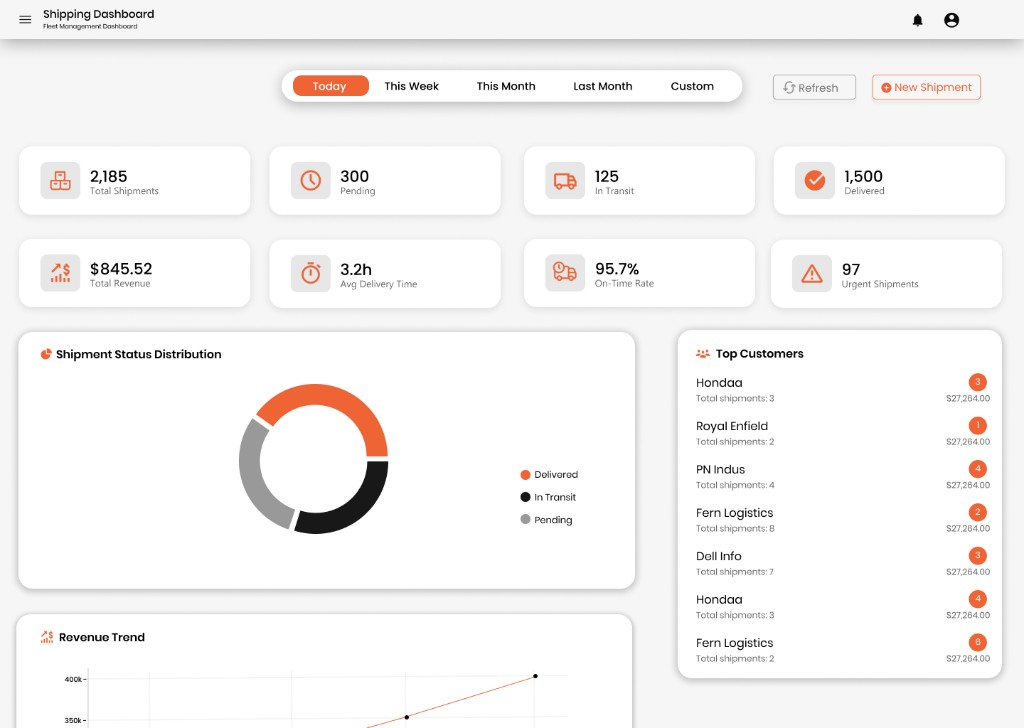Select Dell Info customer name
1024x728 pixels.
(718, 556)
